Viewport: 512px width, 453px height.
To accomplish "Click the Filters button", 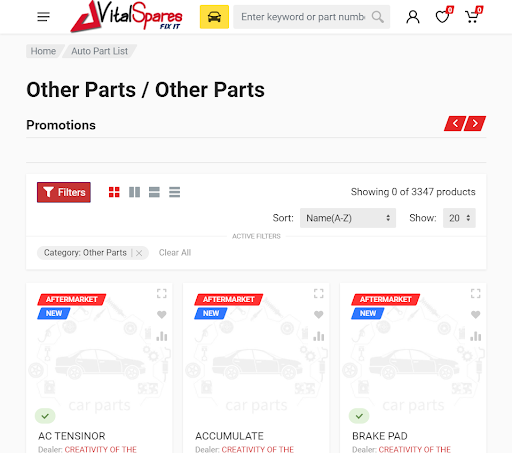I will (64, 192).
